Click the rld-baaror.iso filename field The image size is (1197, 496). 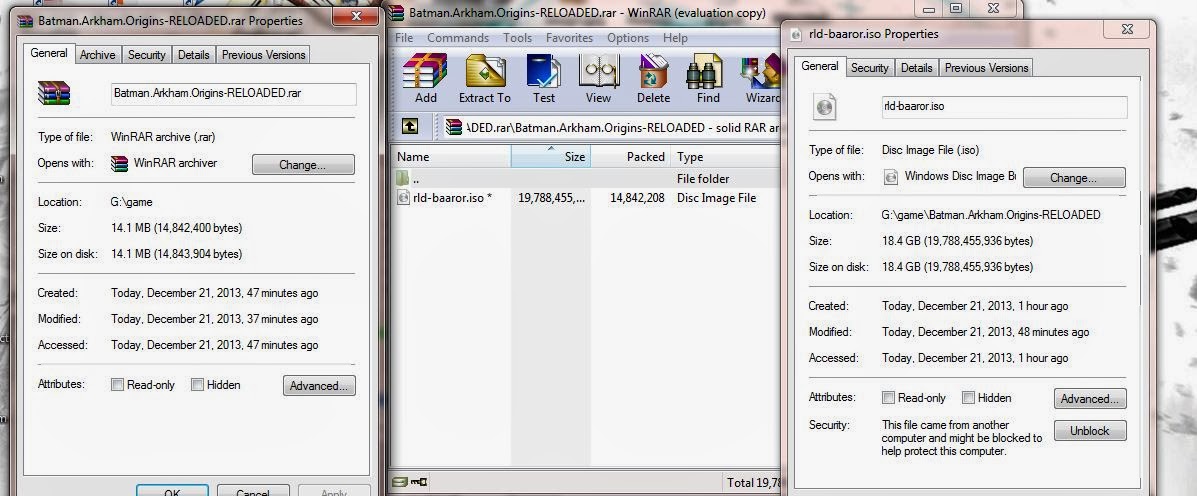point(1005,107)
